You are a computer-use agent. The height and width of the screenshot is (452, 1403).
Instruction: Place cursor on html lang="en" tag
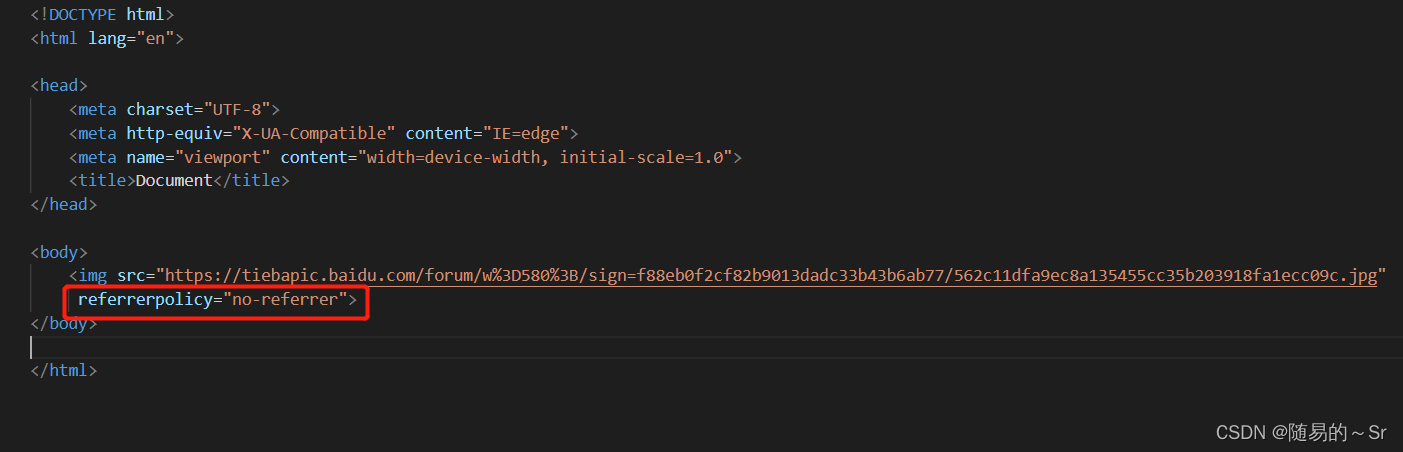(x=107, y=38)
